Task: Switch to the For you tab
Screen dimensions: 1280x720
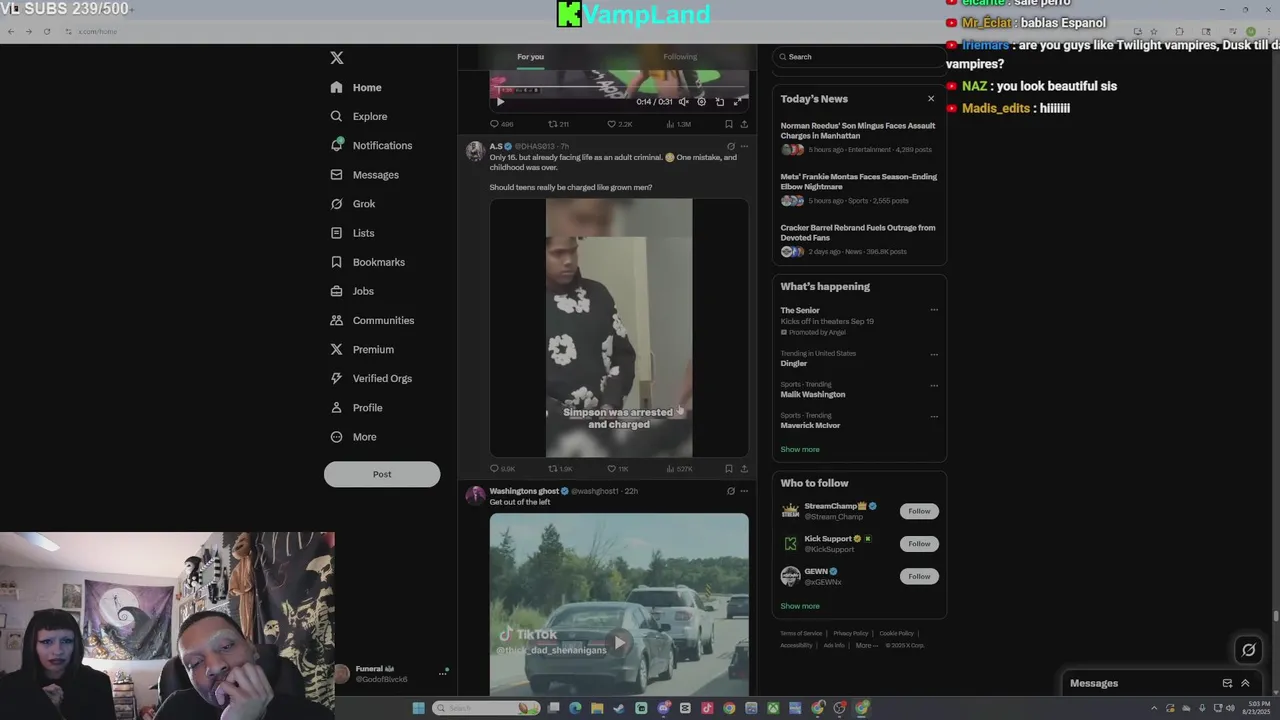Action: (531, 57)
